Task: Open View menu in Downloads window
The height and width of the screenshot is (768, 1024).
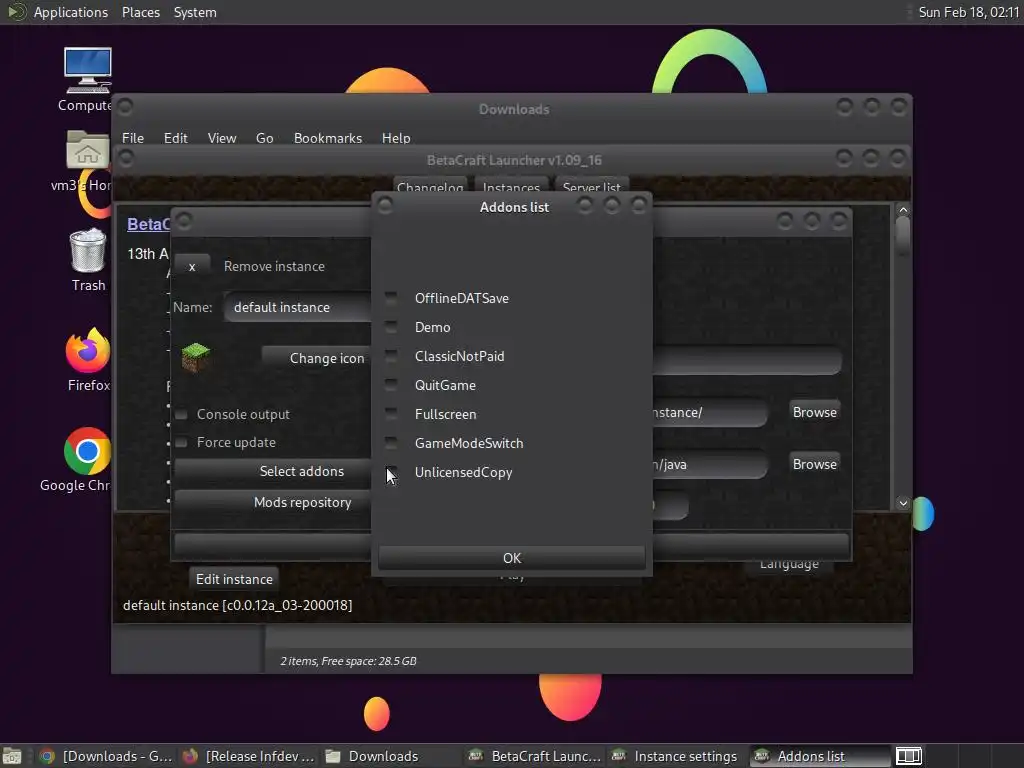Action: [222, 138]
